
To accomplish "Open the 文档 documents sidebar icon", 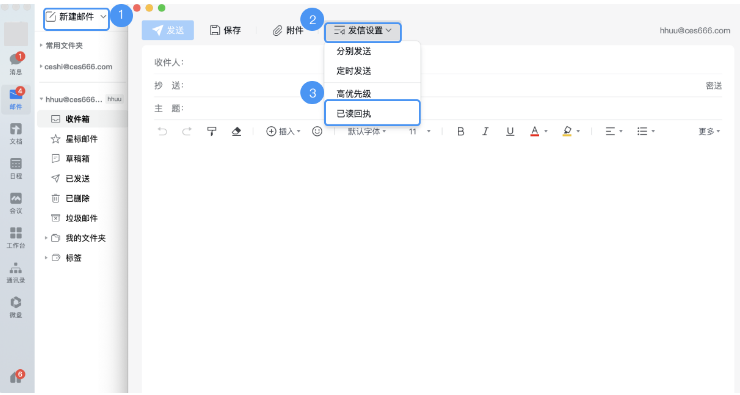I will click(16, 134).
